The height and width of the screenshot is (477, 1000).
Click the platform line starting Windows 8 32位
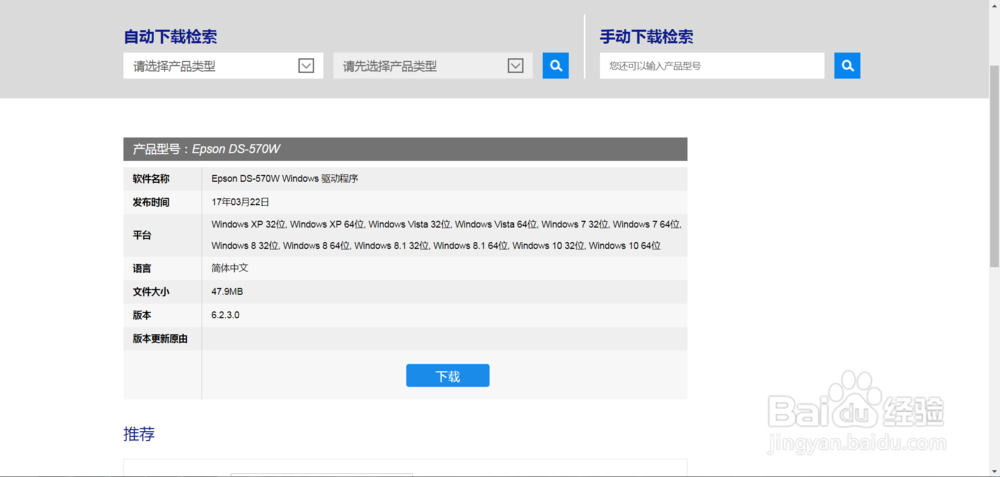(x=436, y=246)
